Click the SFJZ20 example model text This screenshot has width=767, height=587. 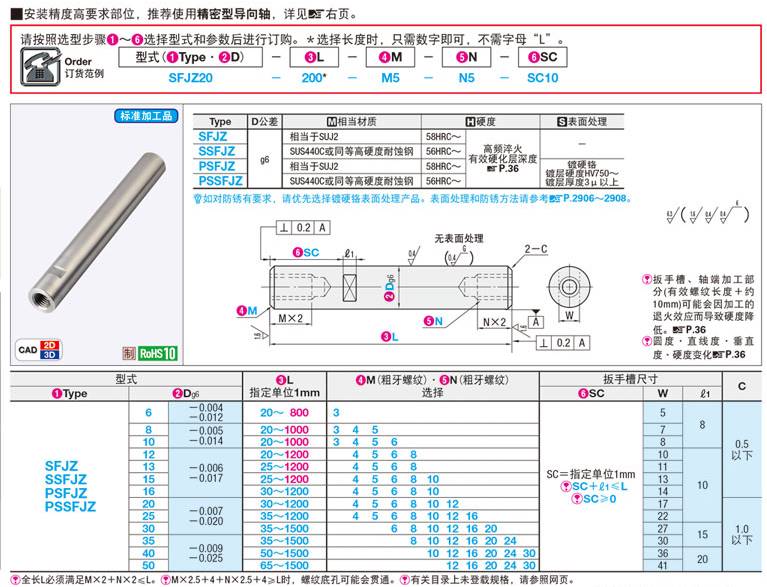click(x=191, y=77)
